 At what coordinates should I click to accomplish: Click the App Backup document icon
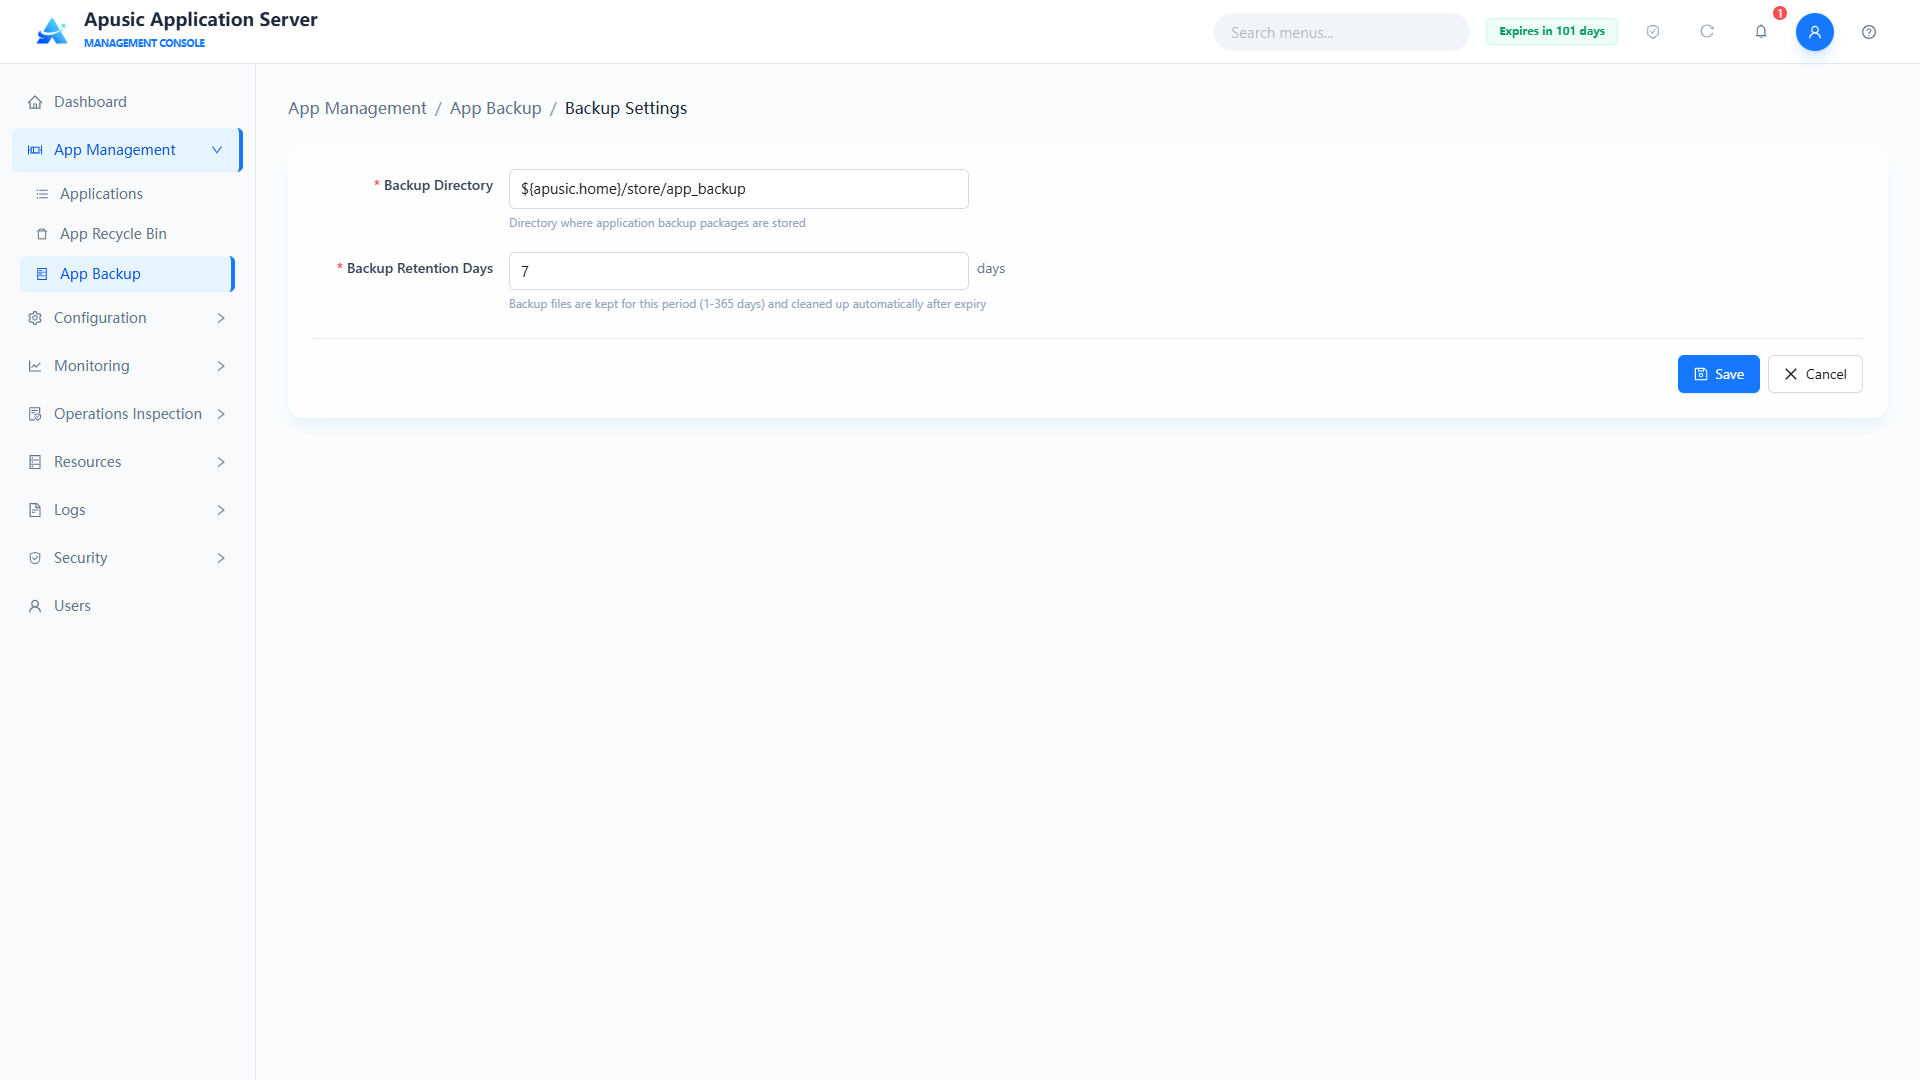tap(42, 274)
